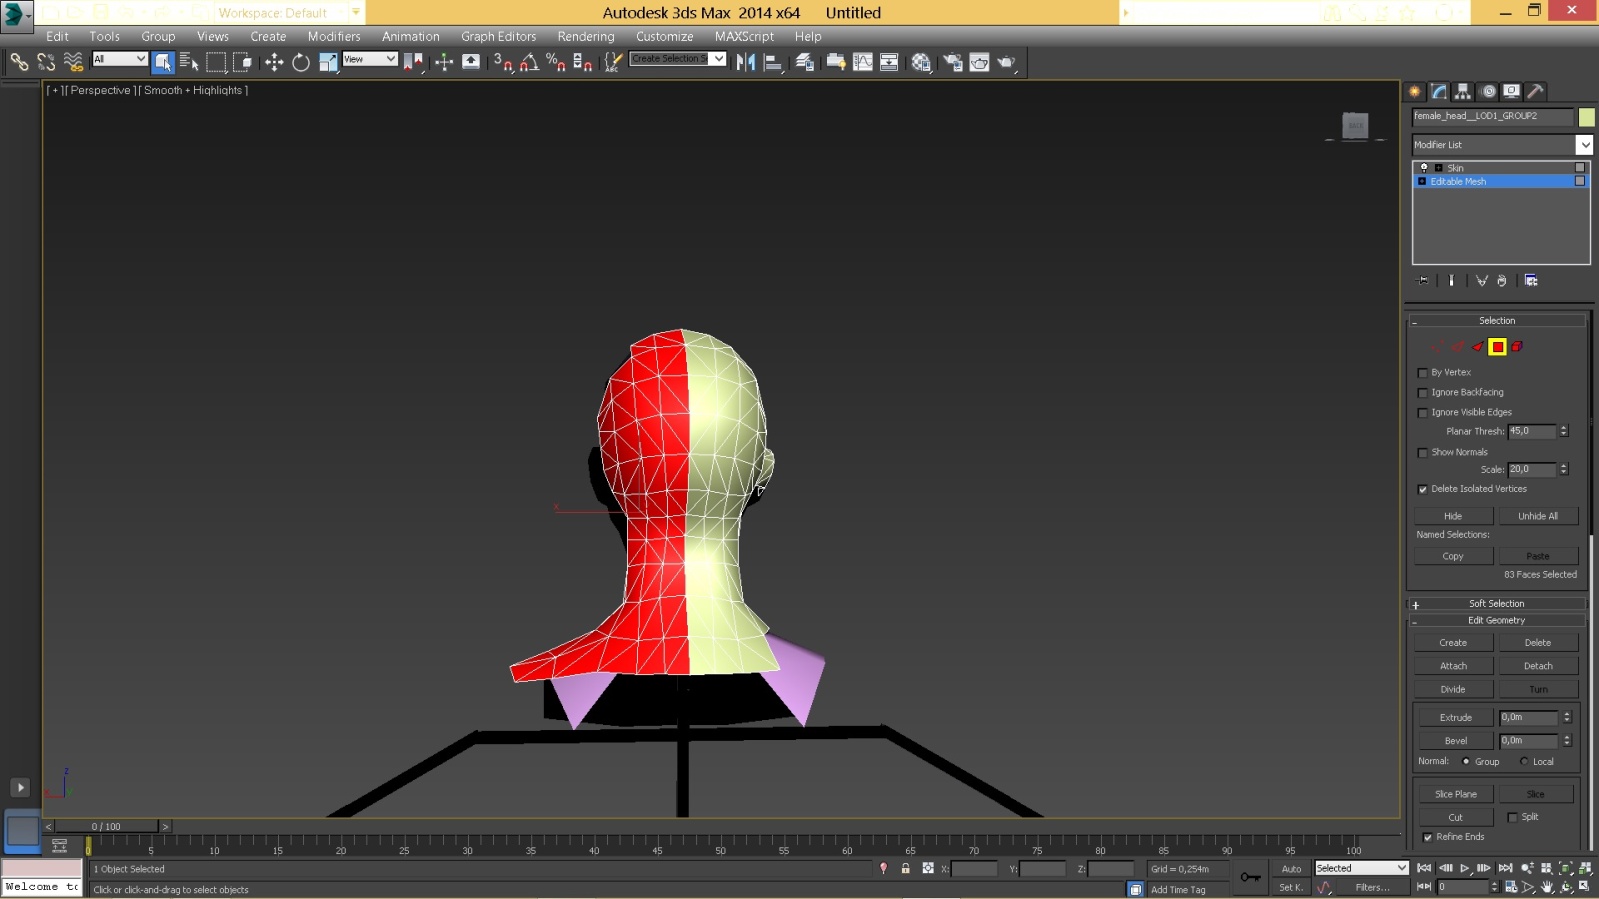Open the Display command panel tab
The image size is (1599, 899).
tap(1512, 91)
